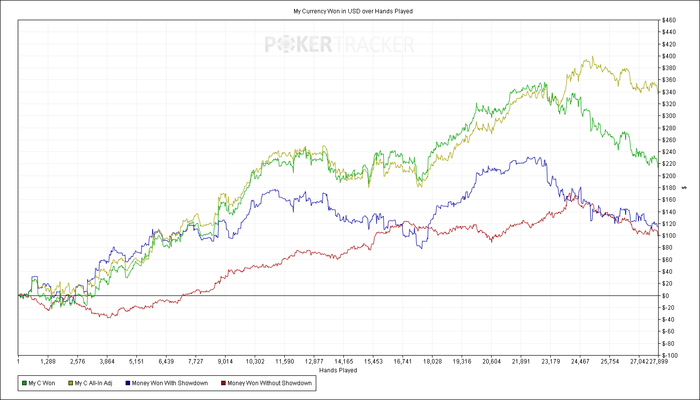The width and height of the screenshot is (700, 400).
Task: Click y-axis label $260
Action: coord(668,140)
